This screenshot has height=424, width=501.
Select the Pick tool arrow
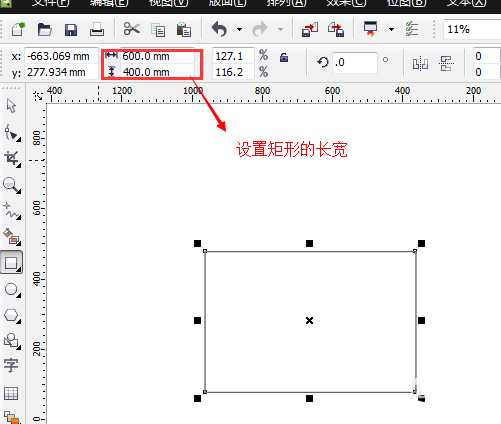12,106
